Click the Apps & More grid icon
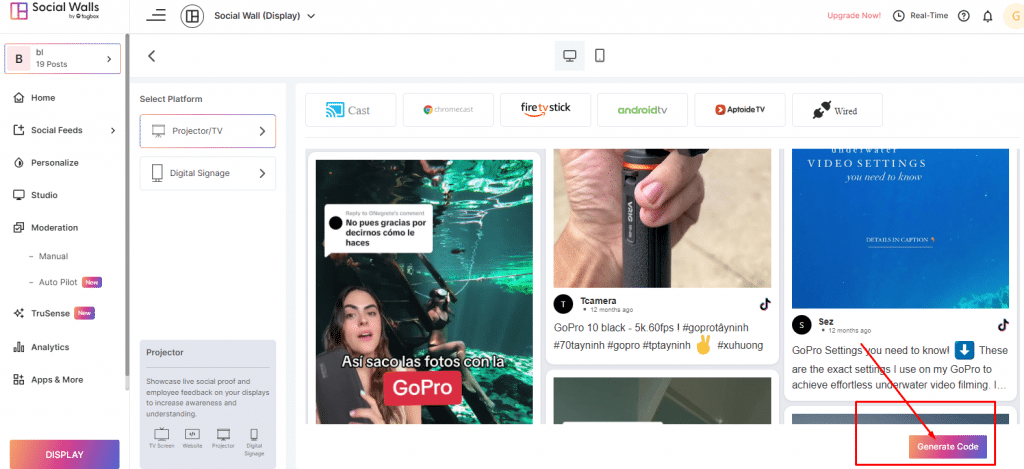 point(19,380)
